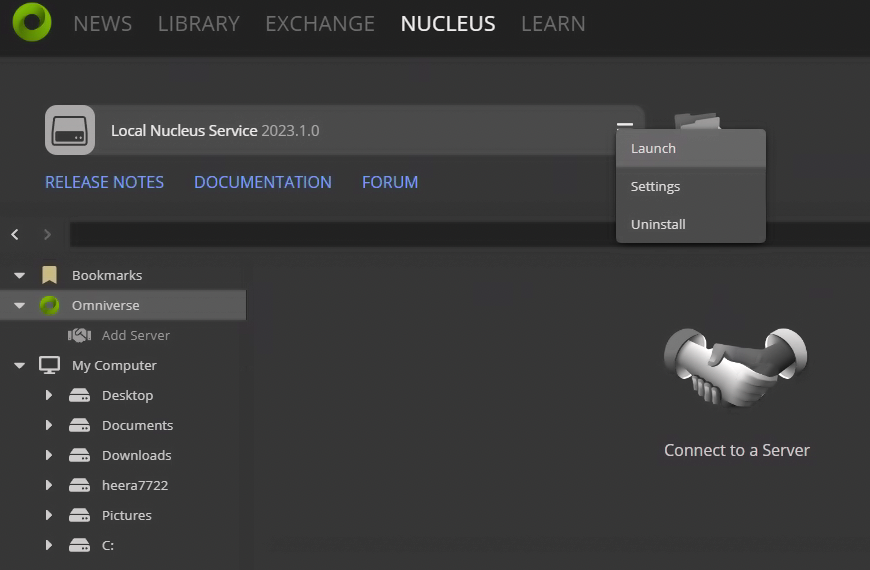
Task: Click Connect to a Server
Action: pyautogui.click(x=737, y=450)
